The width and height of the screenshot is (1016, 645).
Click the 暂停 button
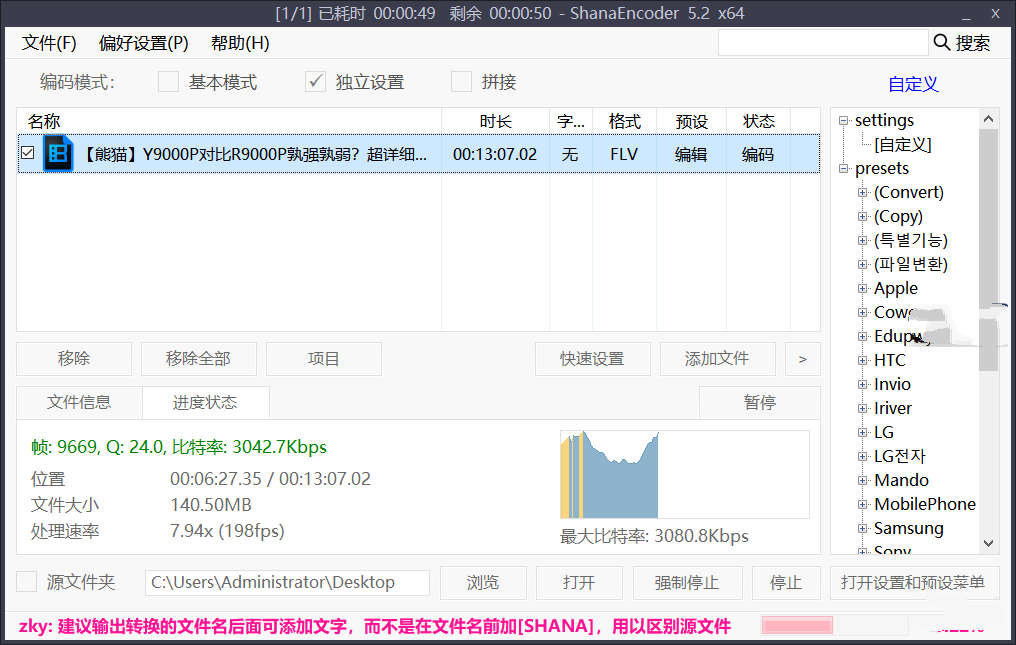(759, 402)
